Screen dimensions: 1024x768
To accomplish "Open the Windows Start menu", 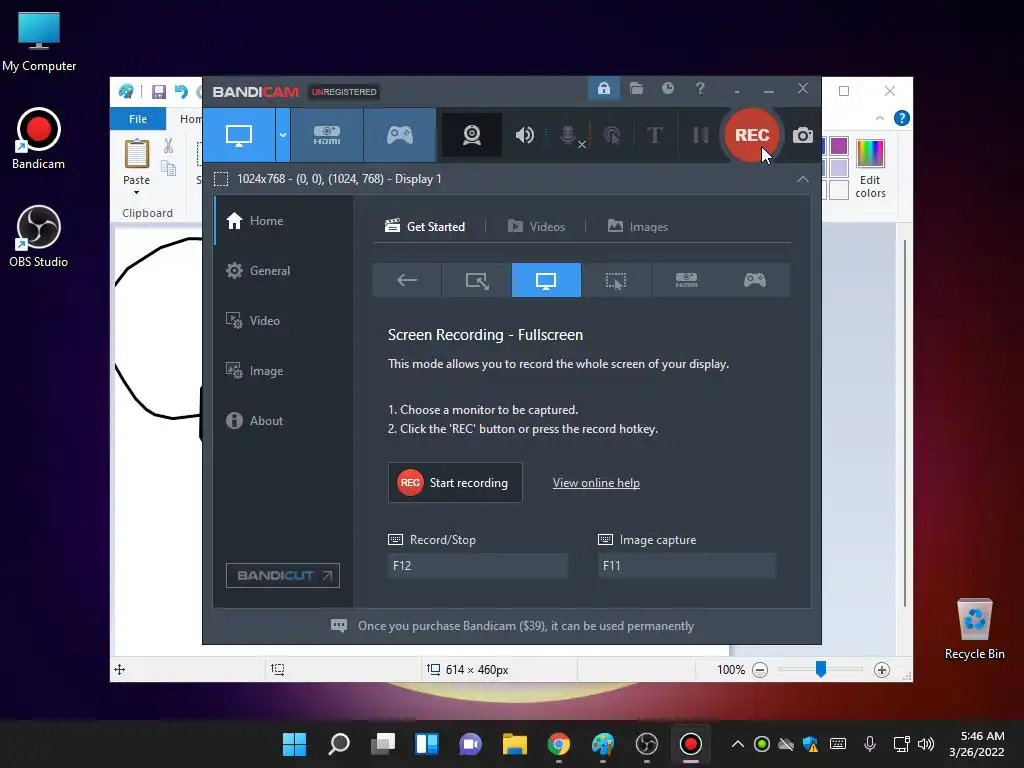I will tap(295, 744).
